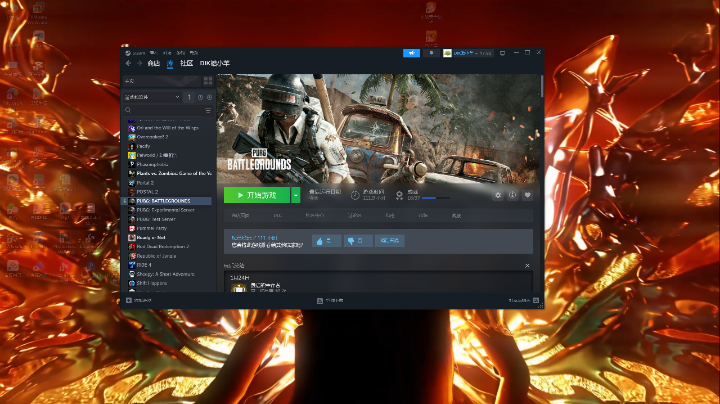The image size is (720, 404).
Task: Click the ready-to-play filter icon
Action: [209, 97]
